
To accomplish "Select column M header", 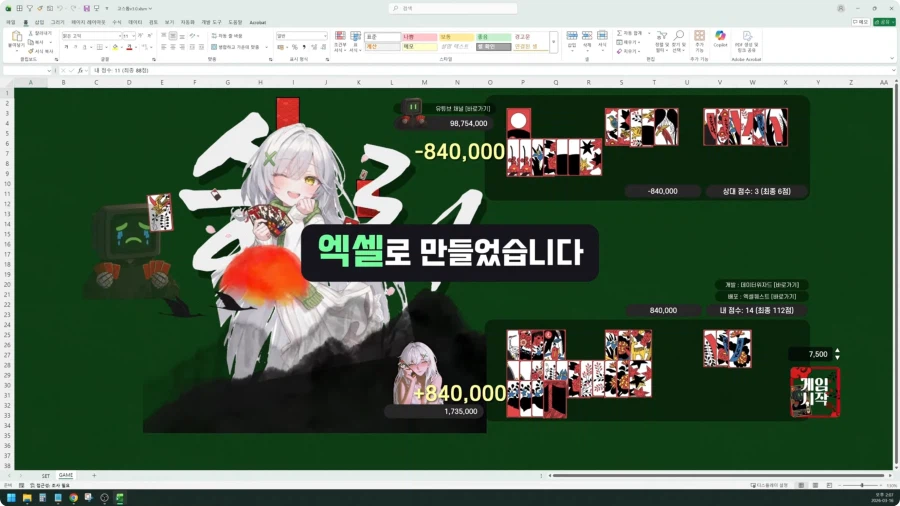I will coord(424,83).
